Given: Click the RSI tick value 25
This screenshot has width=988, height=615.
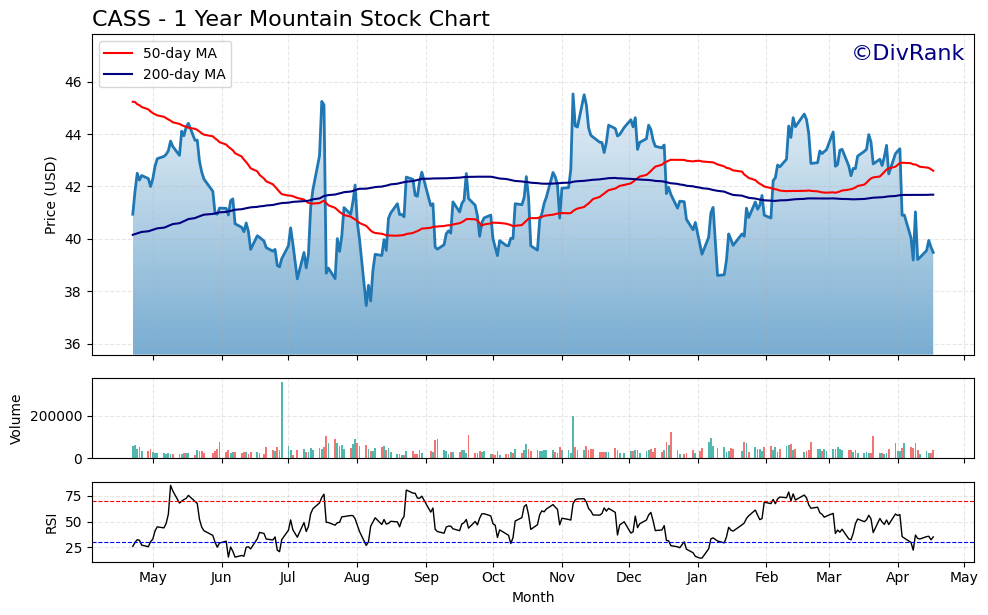Looking at the screenshot, I should 73,548.
